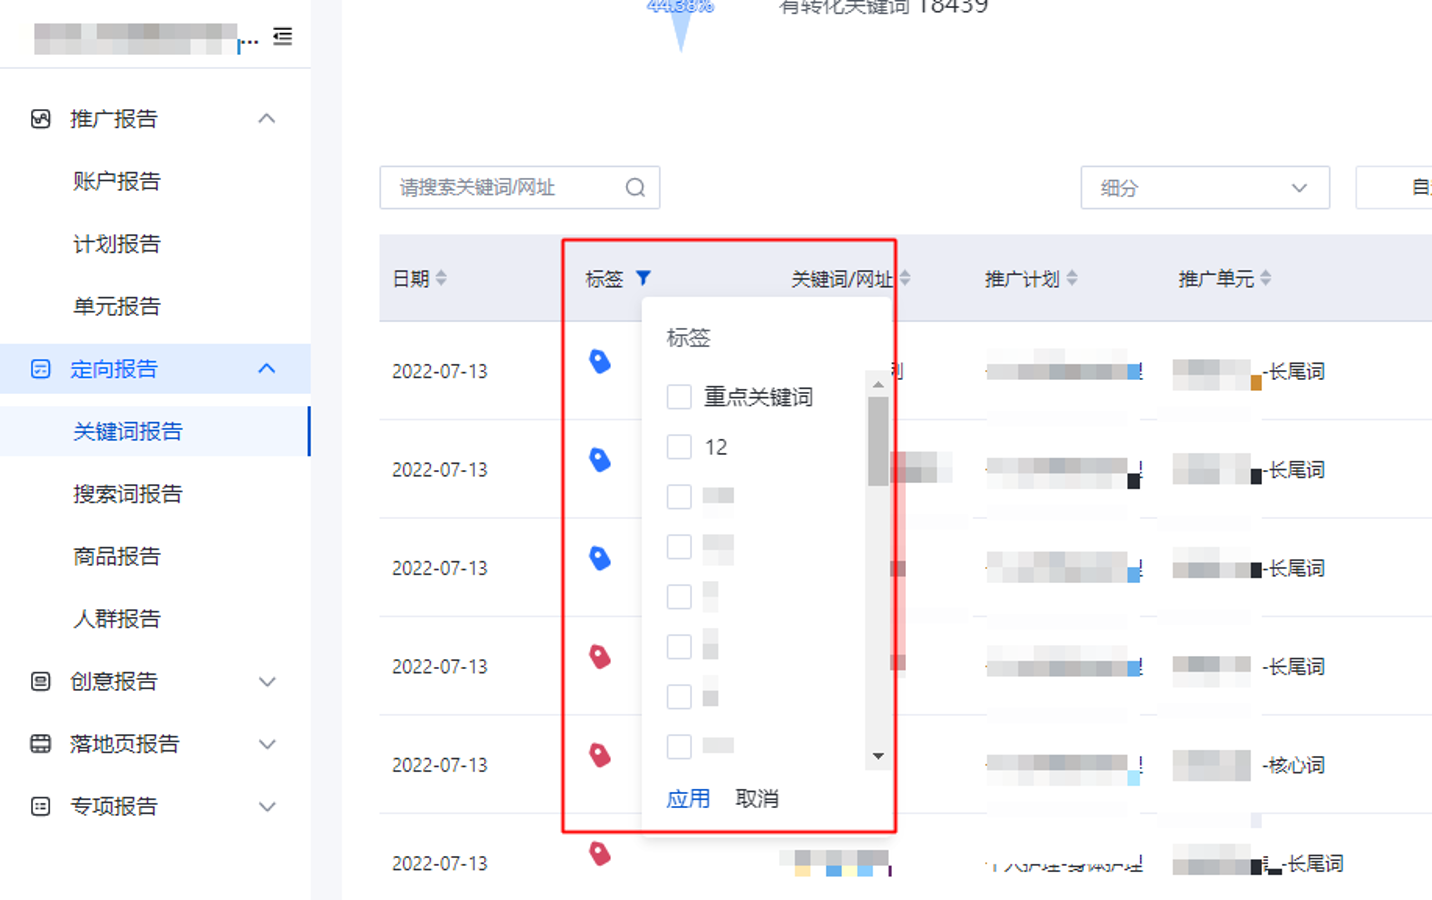Click 应用 to apply tag filter
Viewport: 1432px width, 900px height.
pos(688,799)
